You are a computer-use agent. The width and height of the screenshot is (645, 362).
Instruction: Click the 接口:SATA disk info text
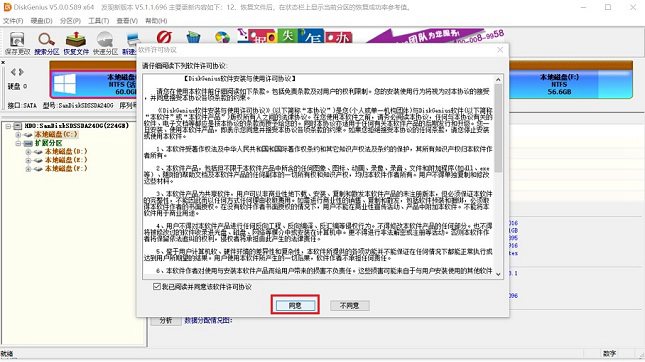coord(22,106)
